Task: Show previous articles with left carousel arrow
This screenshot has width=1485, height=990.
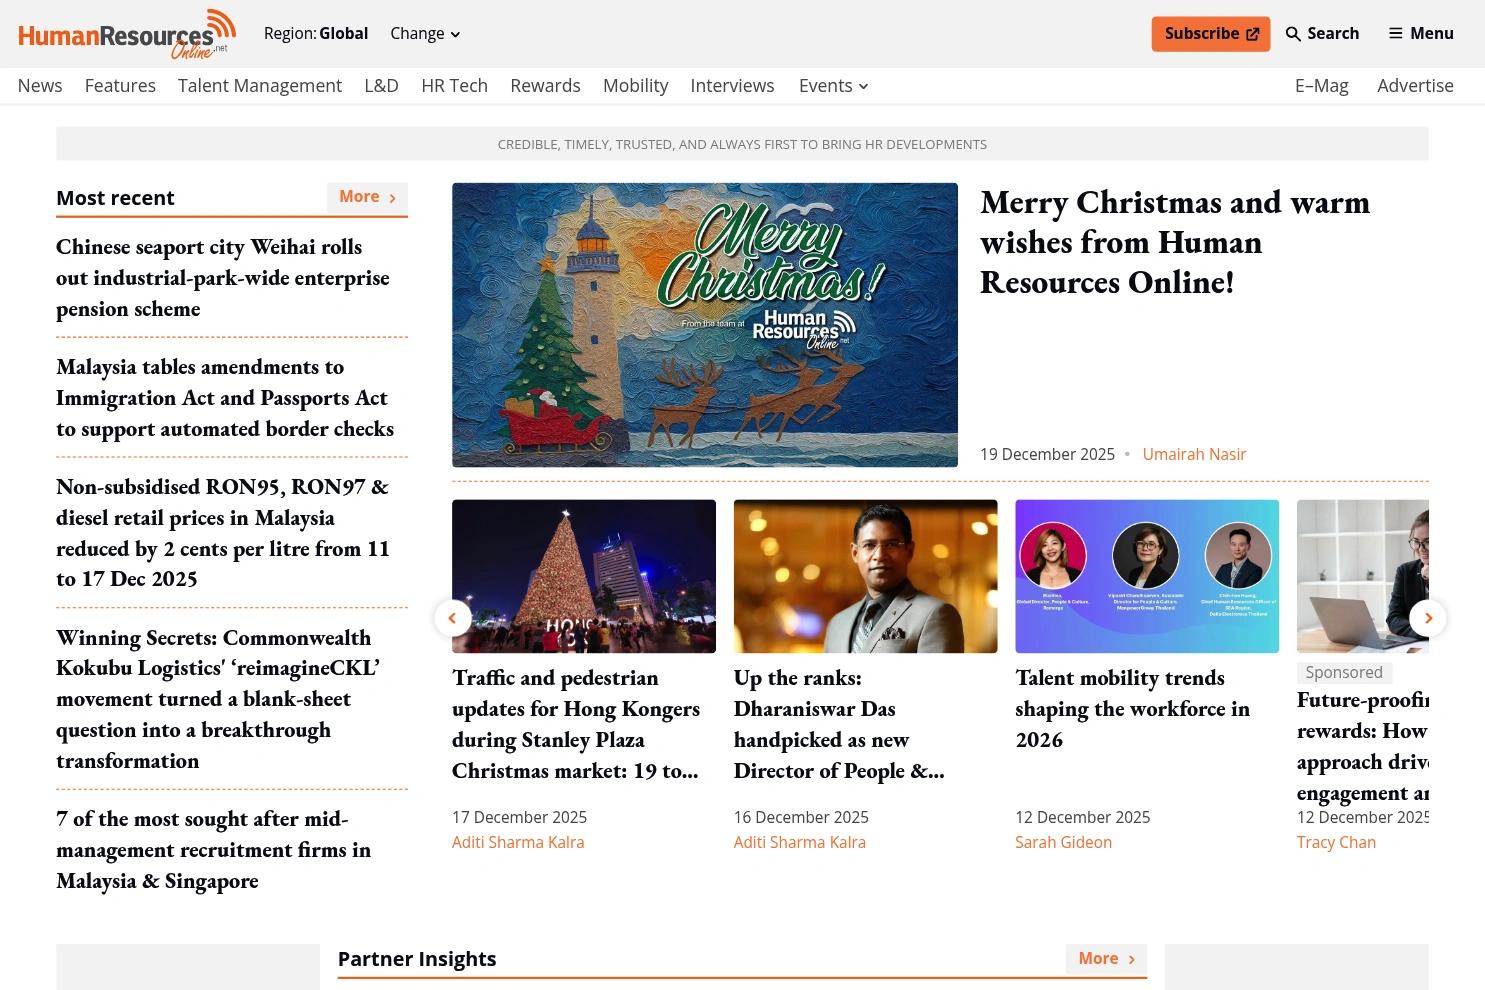Action: click(452, 618)
